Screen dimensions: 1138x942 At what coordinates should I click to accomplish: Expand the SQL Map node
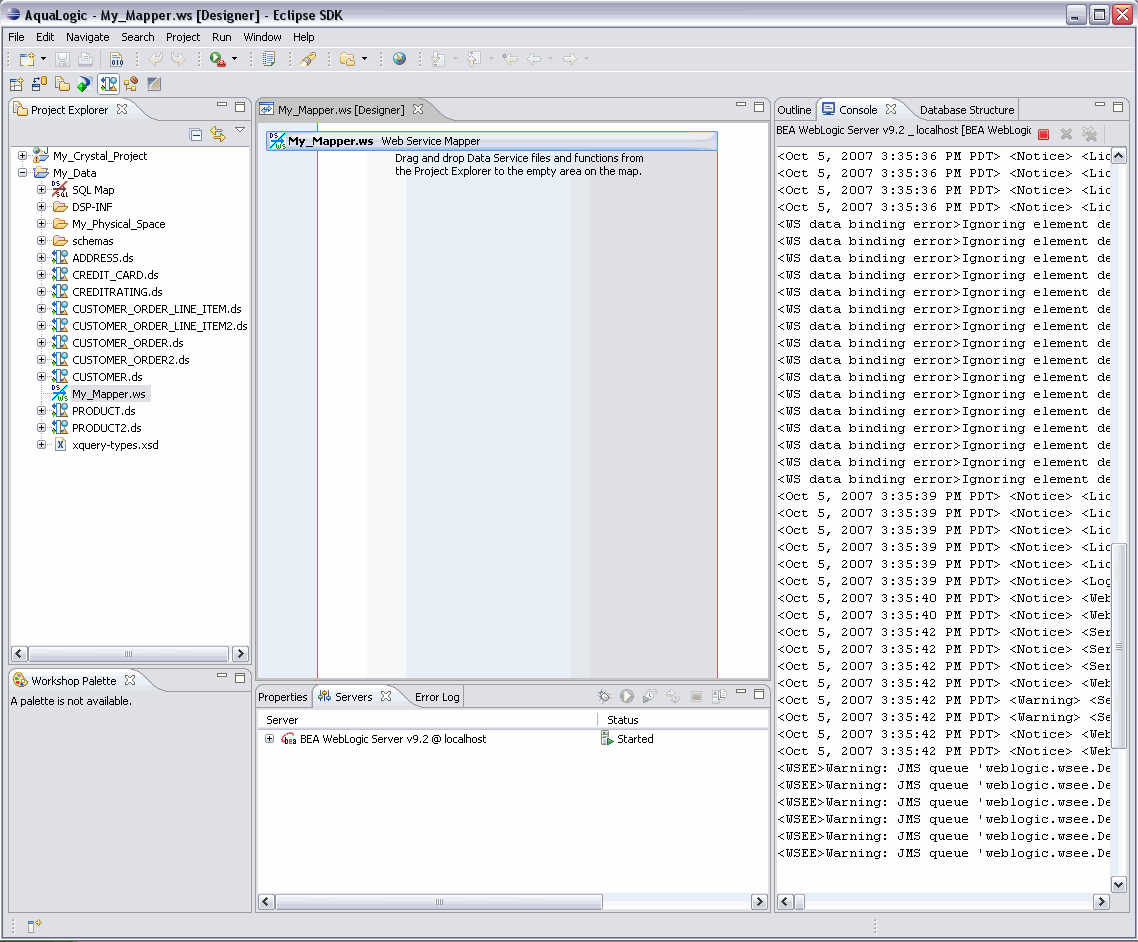point(41,190)
